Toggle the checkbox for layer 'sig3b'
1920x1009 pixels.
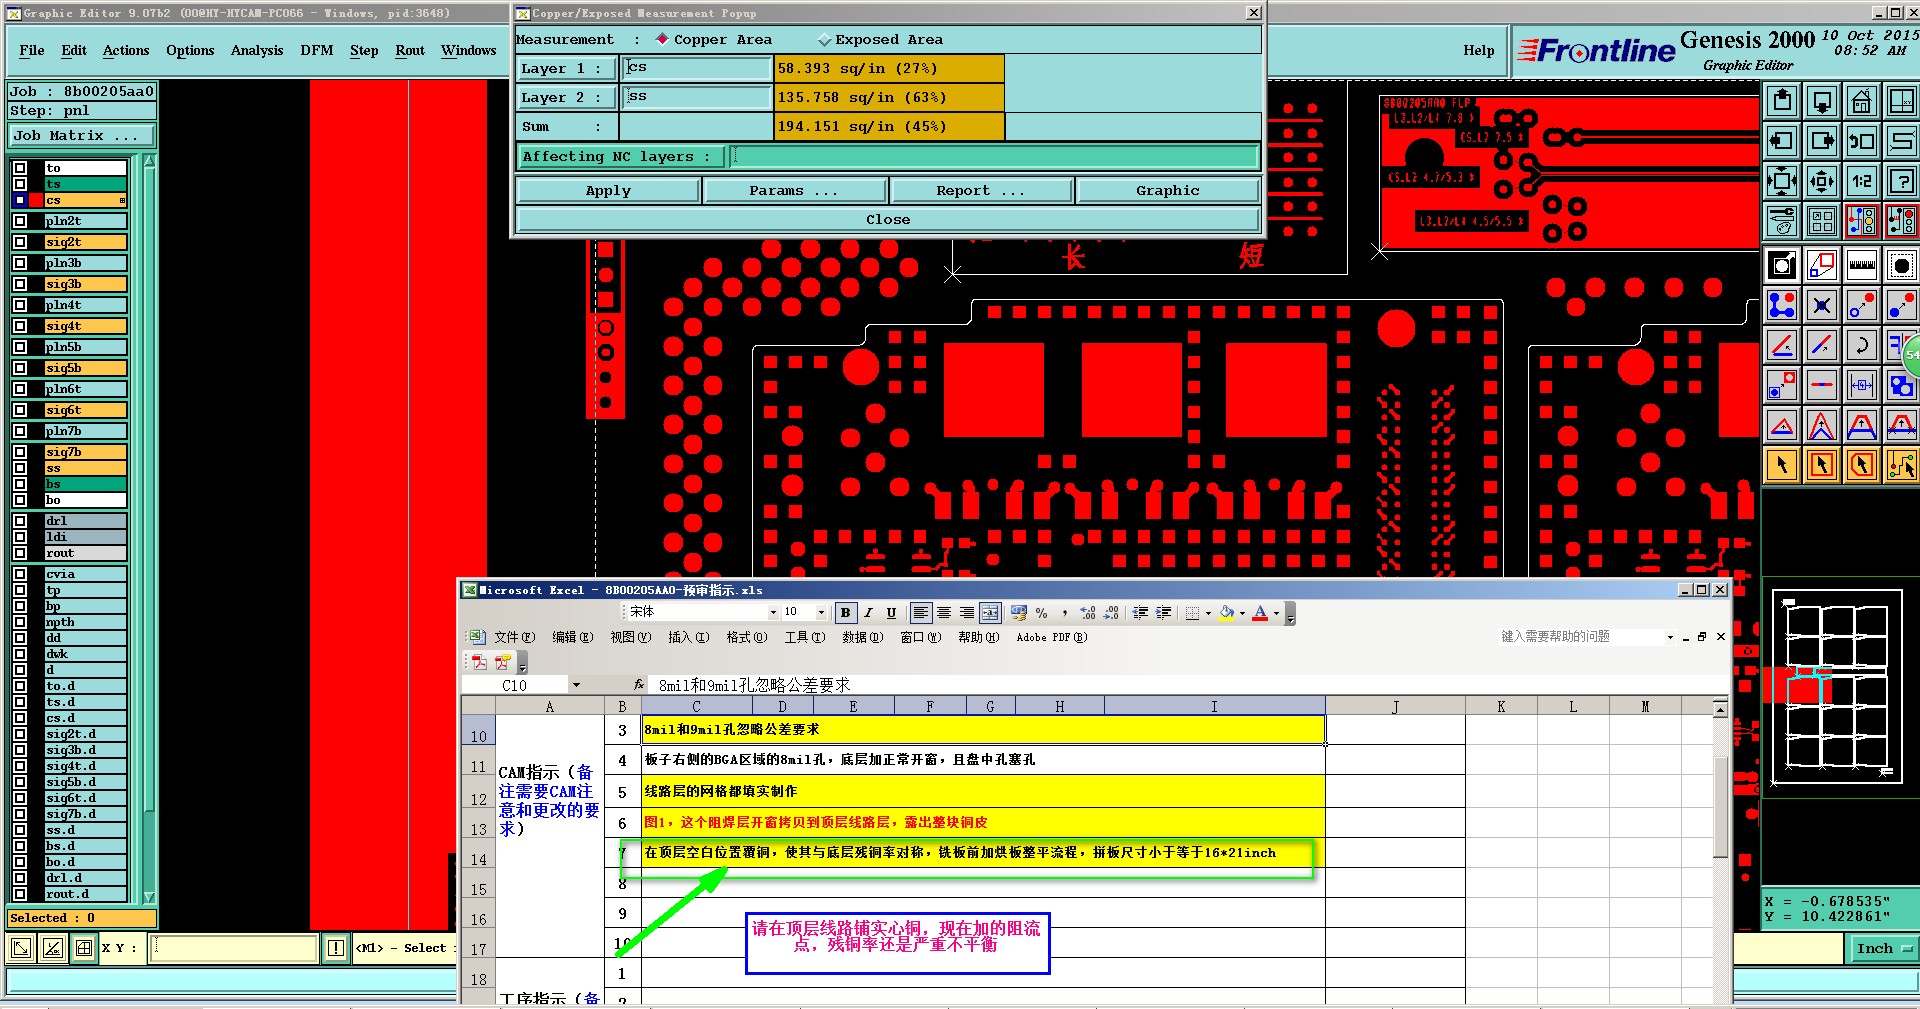[x=20, y=284]
